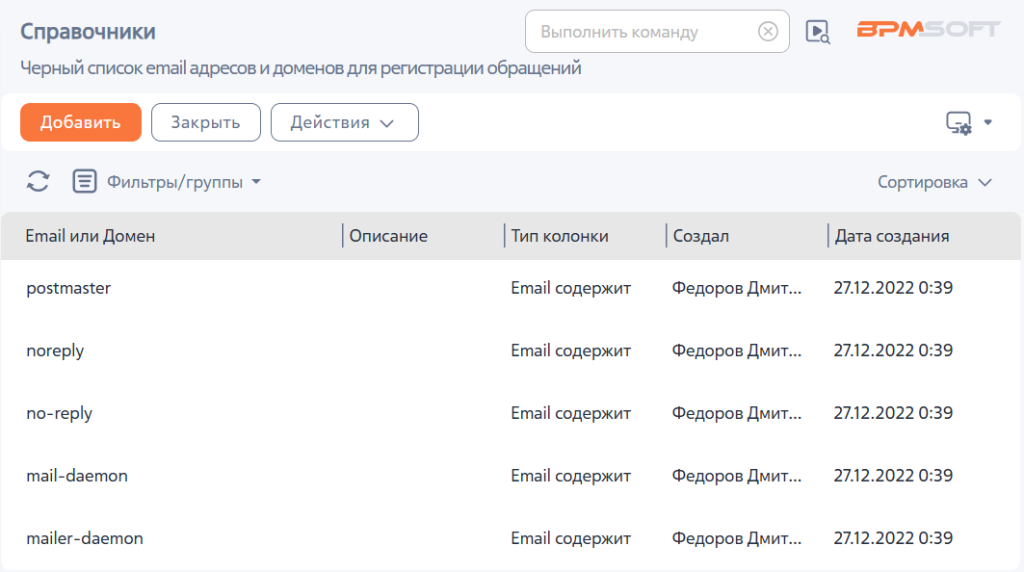Image resolution: width=1024 pixels, height=572 pixels.
Task: Open process log search icon
Action: coord(818,31)
